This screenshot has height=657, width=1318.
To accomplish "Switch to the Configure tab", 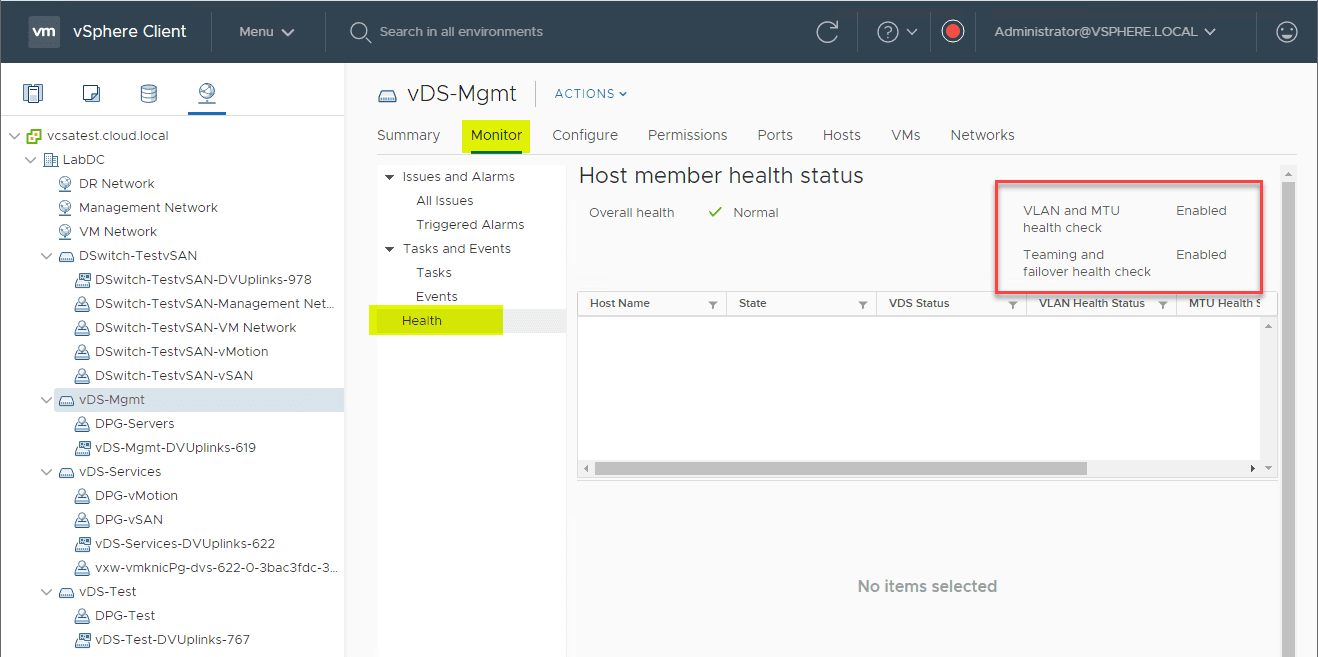I will [585, 135].
